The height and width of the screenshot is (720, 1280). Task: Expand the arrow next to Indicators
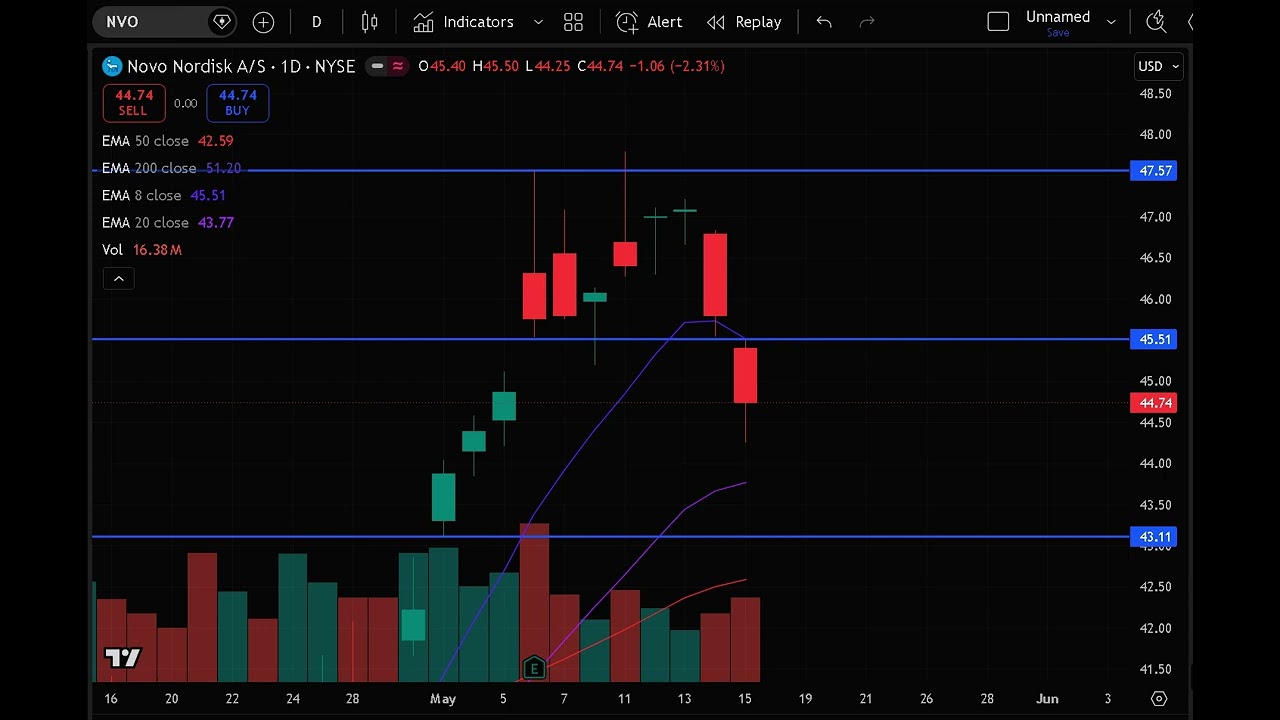(538, 22)
